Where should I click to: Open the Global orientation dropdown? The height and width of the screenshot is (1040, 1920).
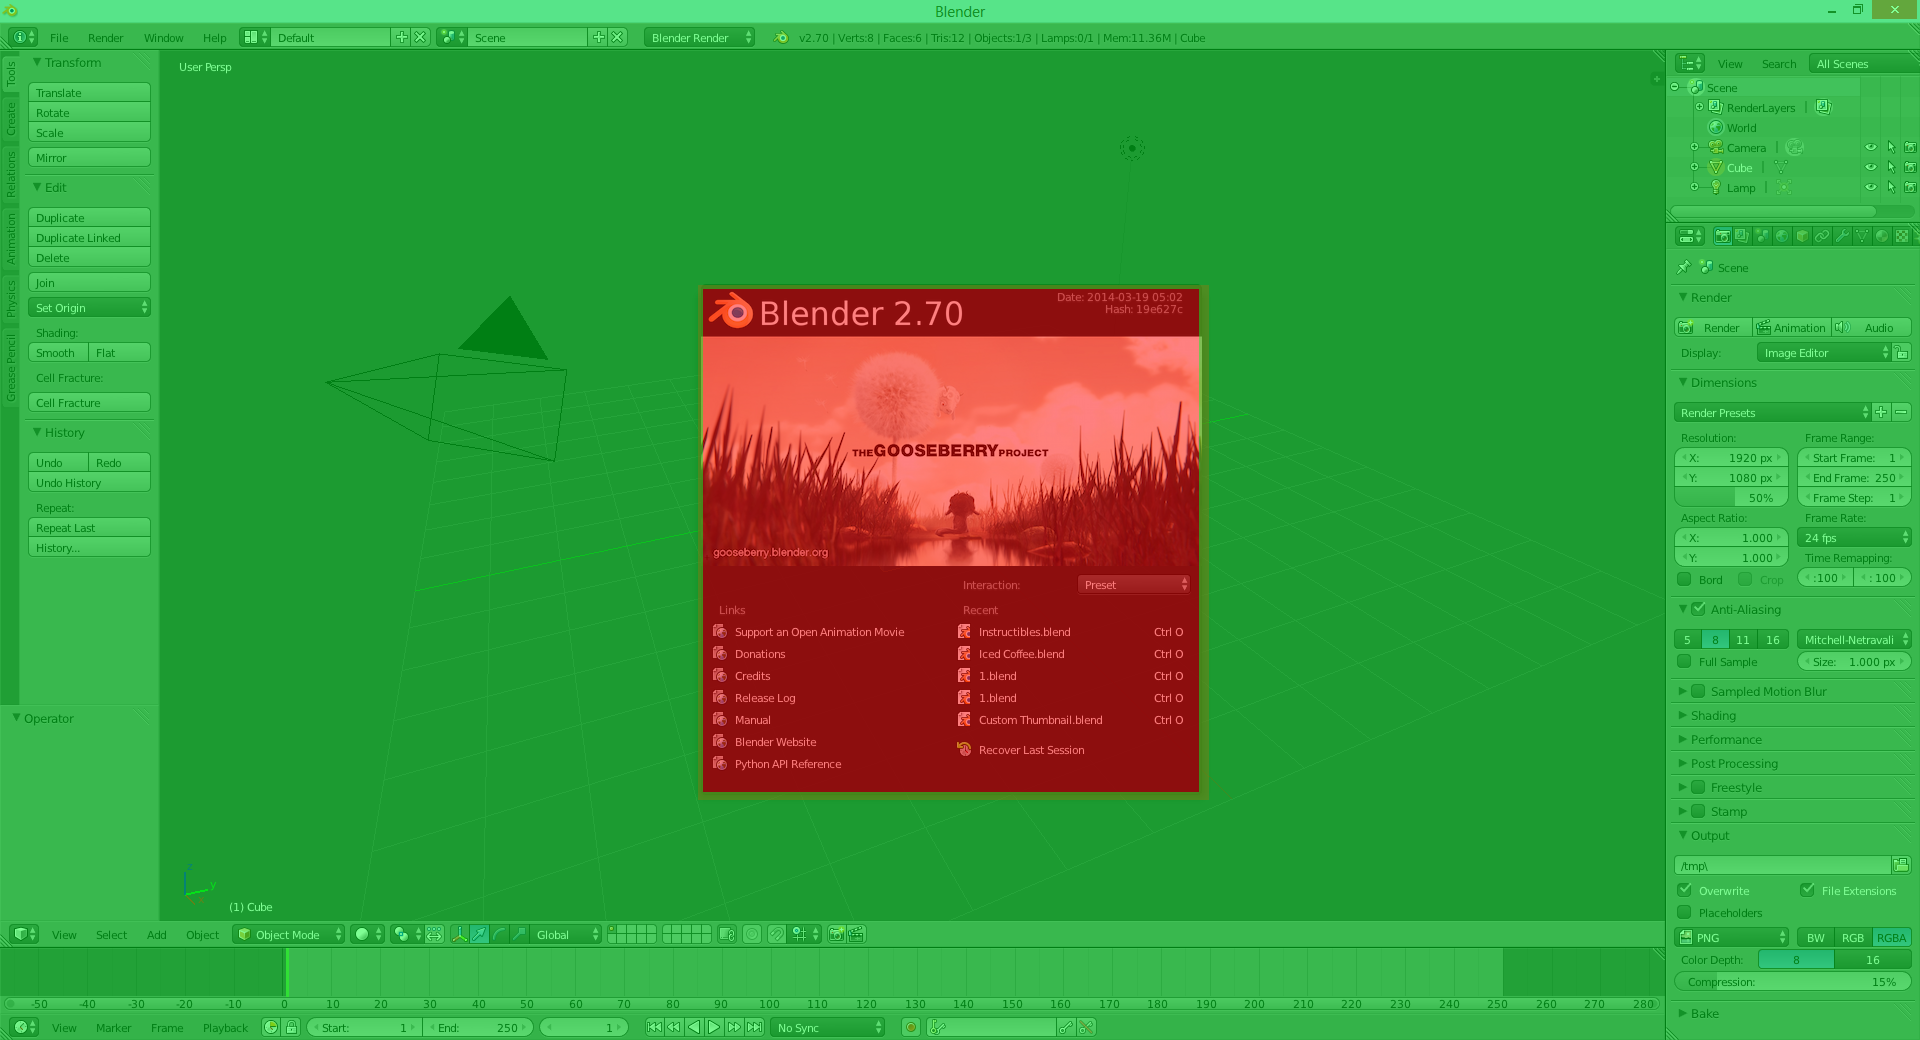[x=566, y=934]
